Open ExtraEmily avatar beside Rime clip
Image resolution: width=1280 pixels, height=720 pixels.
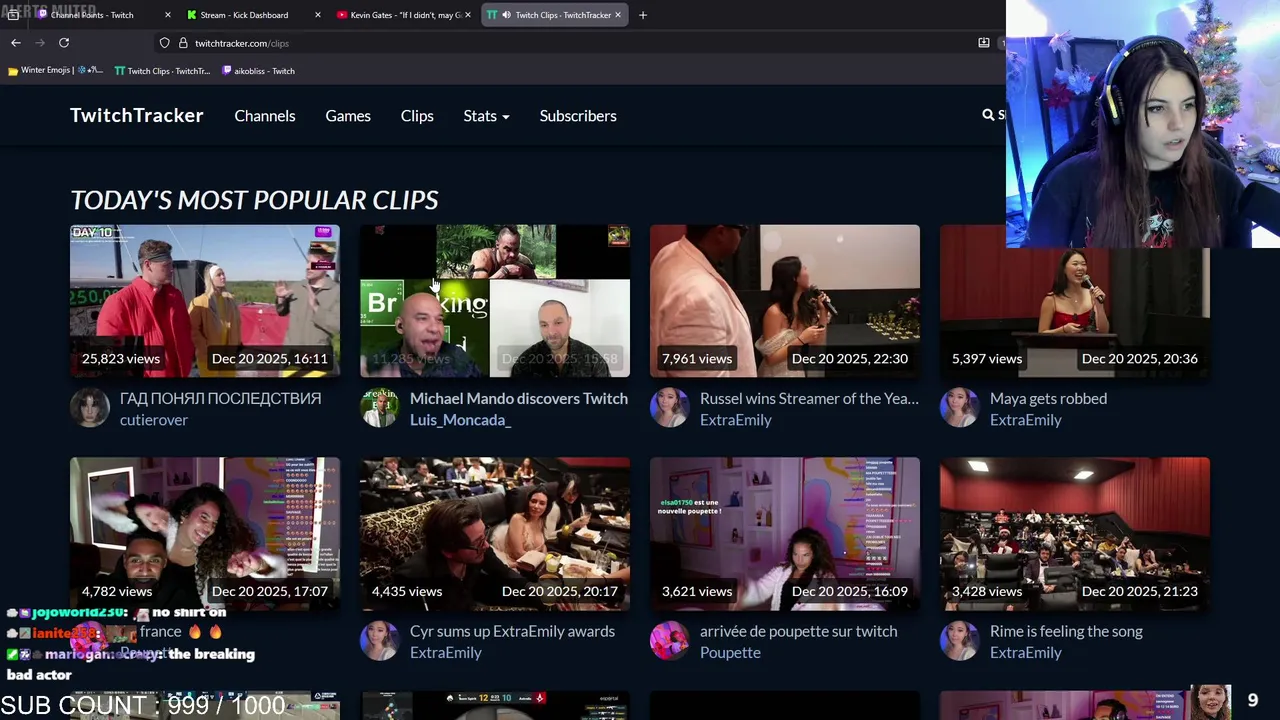pos(960,641)
